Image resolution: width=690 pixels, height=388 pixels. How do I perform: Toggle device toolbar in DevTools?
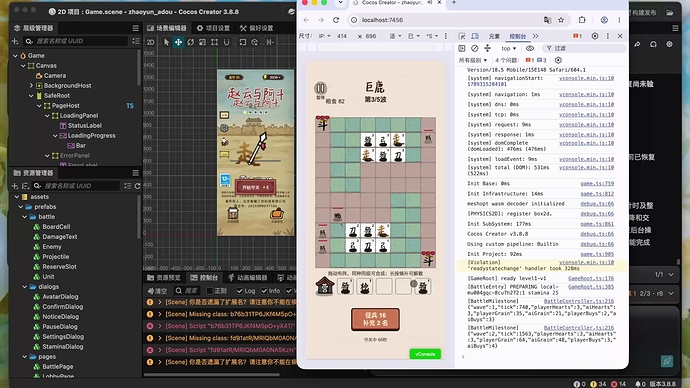click(475, 36)
